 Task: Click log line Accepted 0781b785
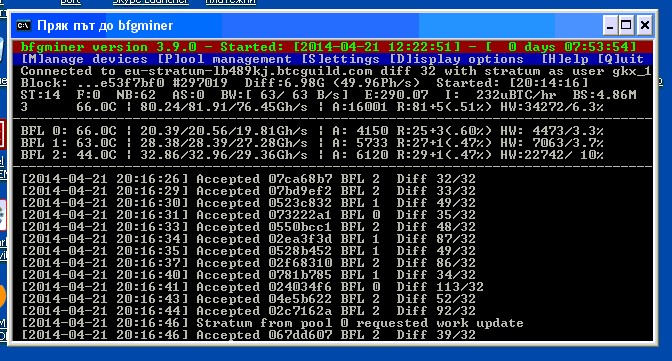point(249,275)
